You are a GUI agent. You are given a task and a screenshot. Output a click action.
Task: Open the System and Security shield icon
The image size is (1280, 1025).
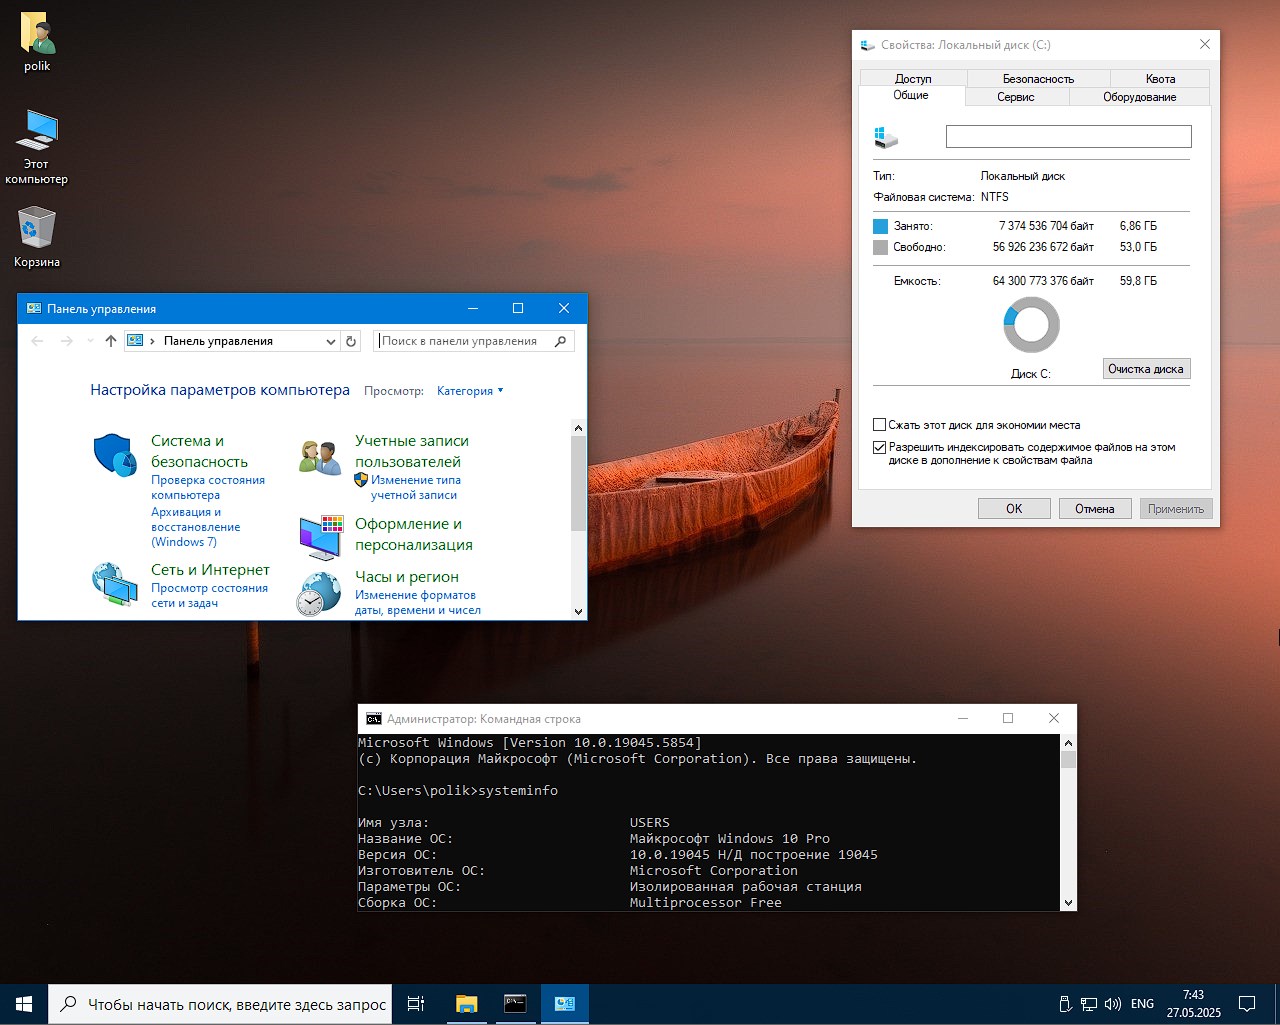click(x=115, y=456)
